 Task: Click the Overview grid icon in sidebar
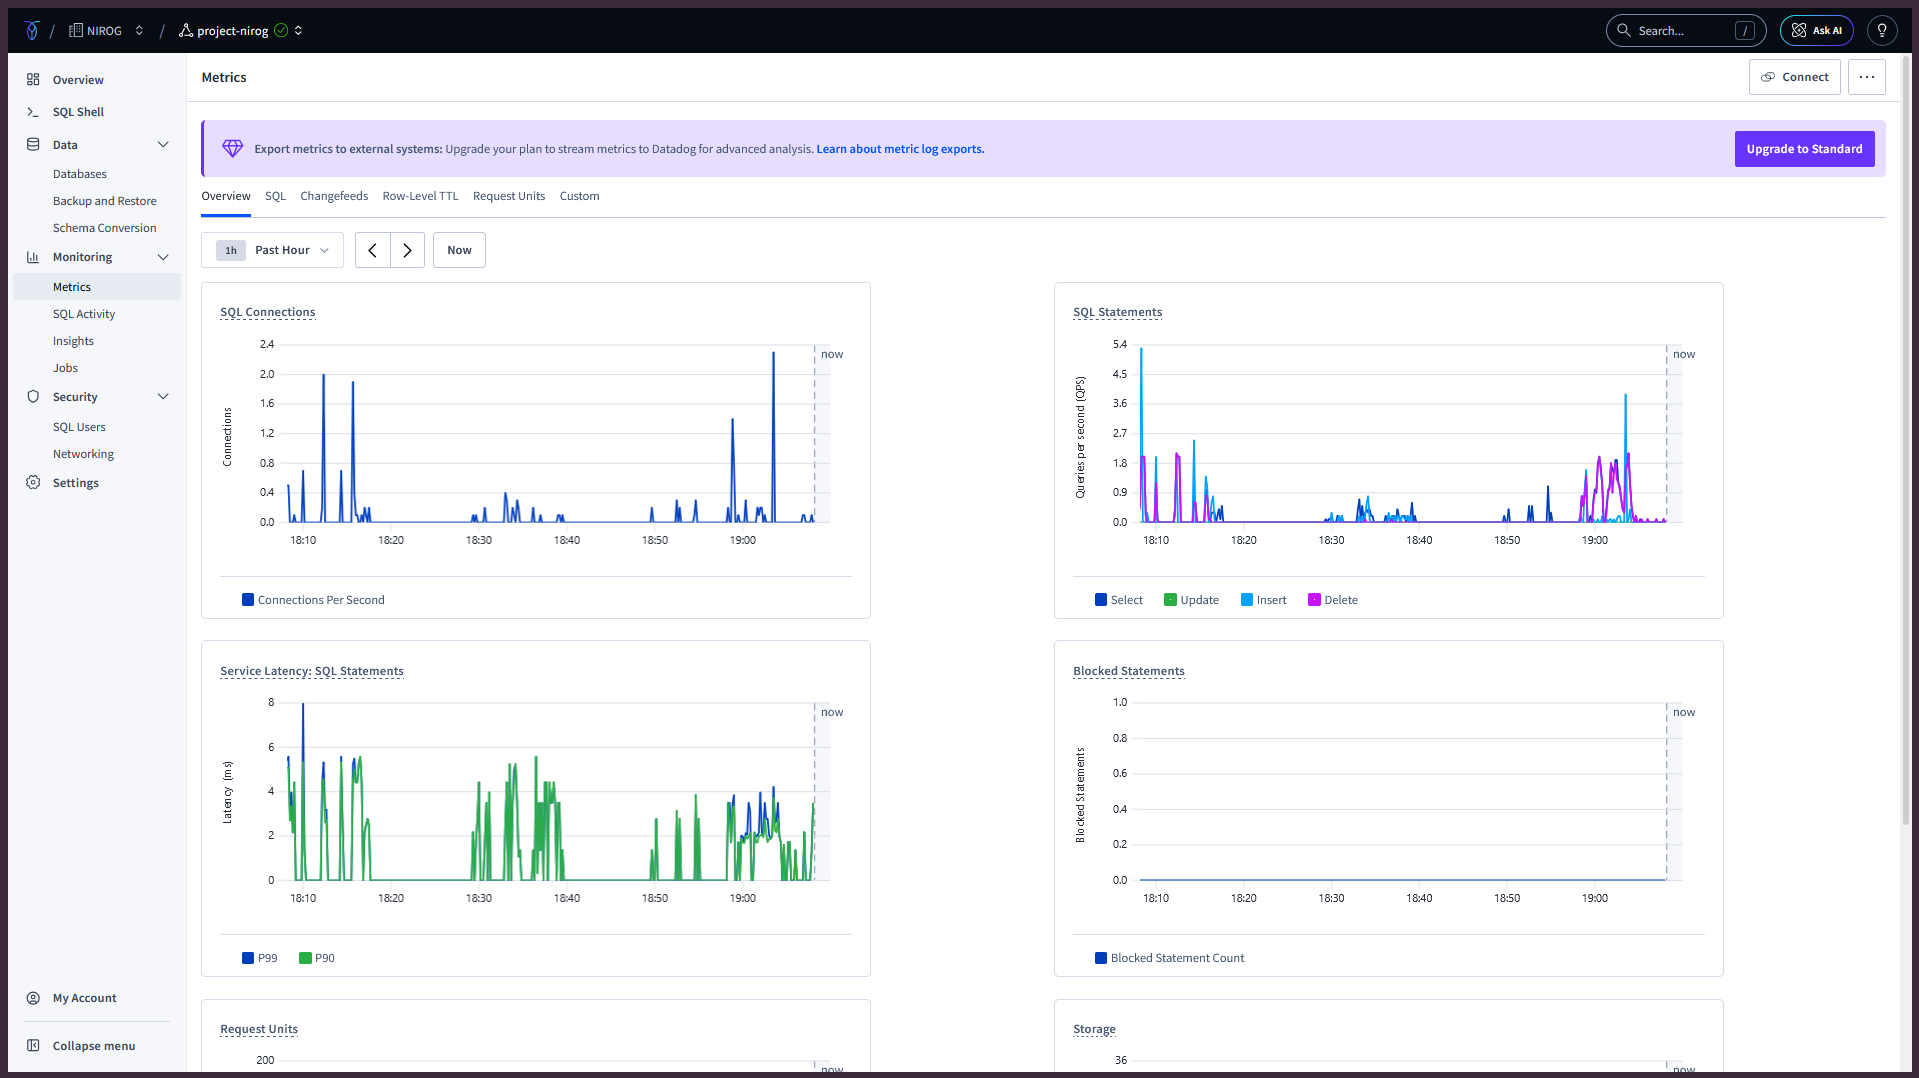click(33, 80)
